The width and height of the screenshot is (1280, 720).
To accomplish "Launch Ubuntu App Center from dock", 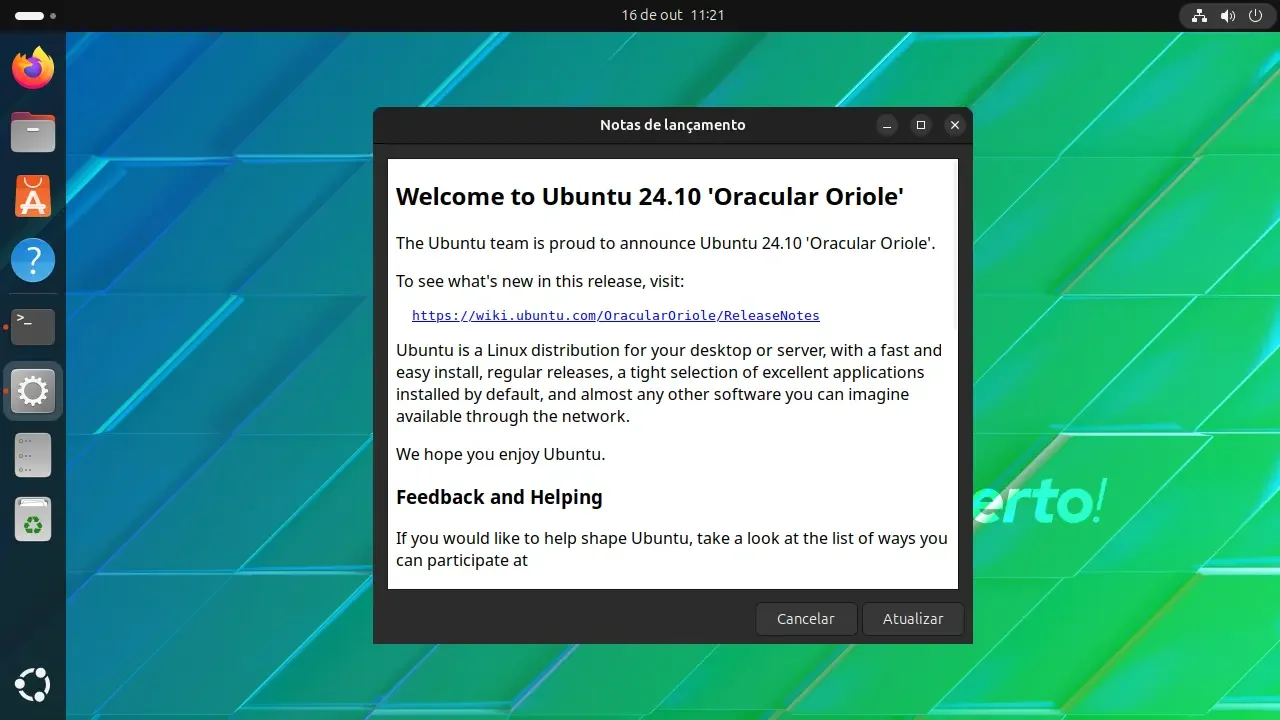I will click(33, 196).
